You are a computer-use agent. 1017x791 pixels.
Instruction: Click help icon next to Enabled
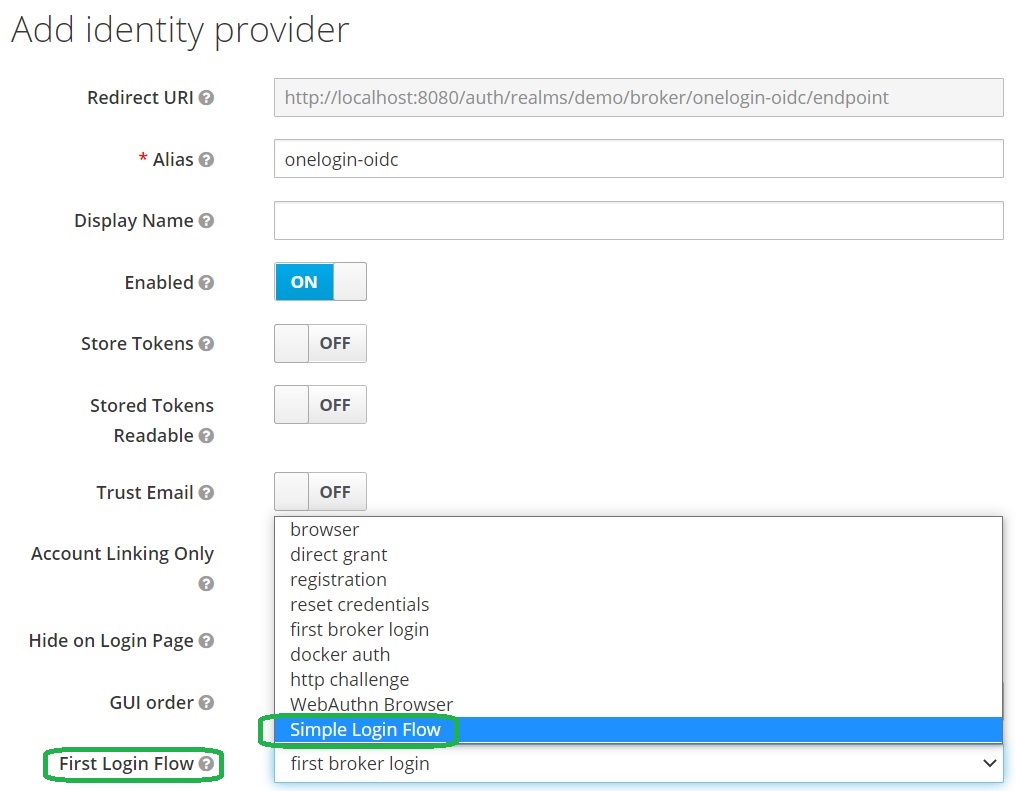point(206,283)
